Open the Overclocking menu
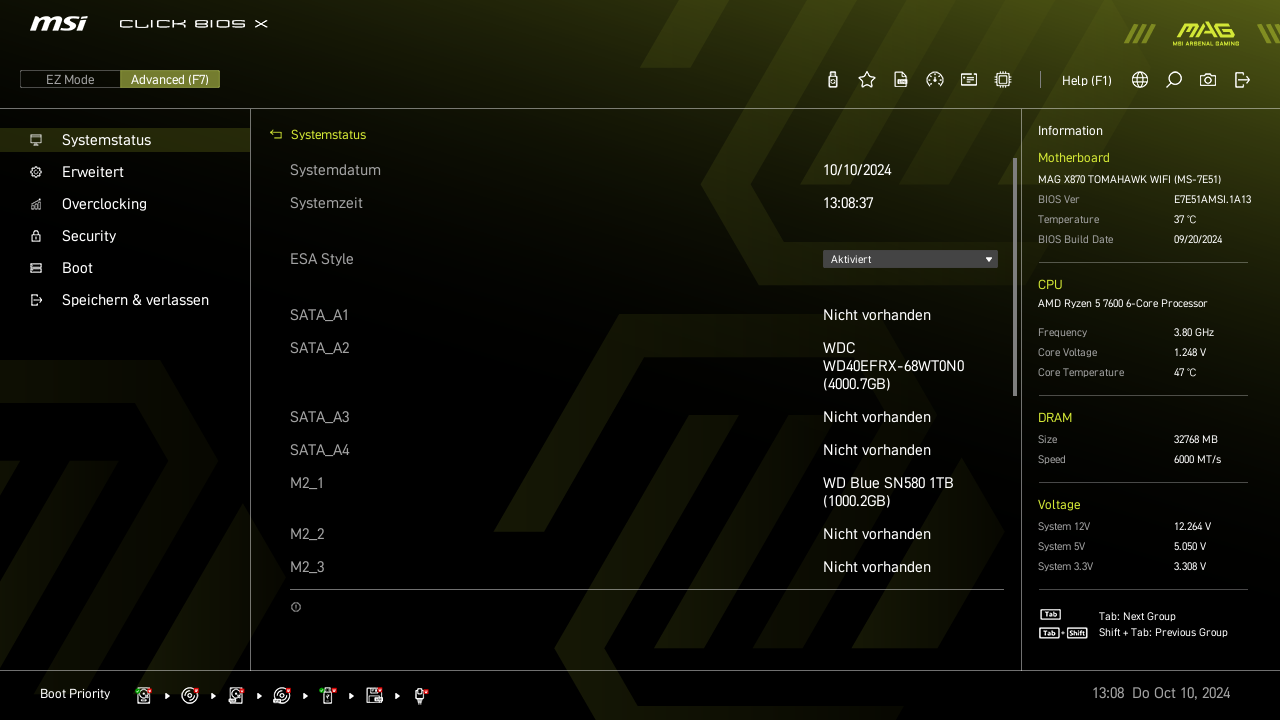Screen dimensions: 1280x720 click(x=104, y=204)
